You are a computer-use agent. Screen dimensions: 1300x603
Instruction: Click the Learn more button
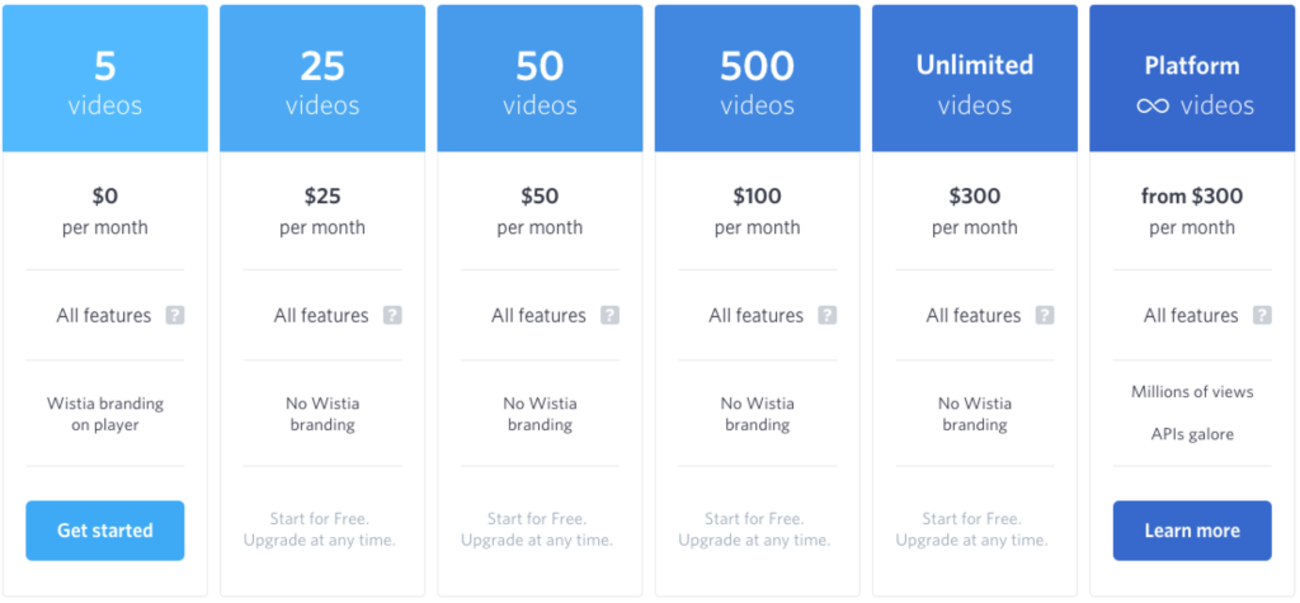click(x=1192, y=531)
